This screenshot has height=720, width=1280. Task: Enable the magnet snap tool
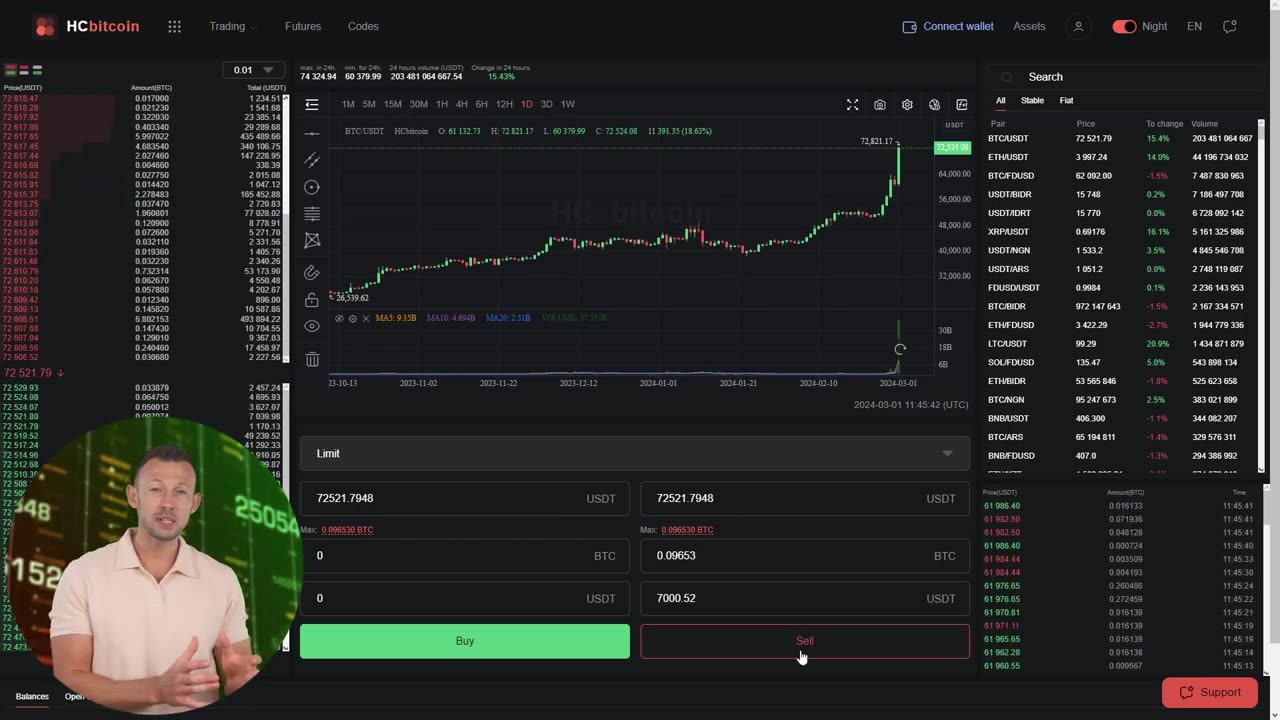pyautogui.click(x=312, y=272)
